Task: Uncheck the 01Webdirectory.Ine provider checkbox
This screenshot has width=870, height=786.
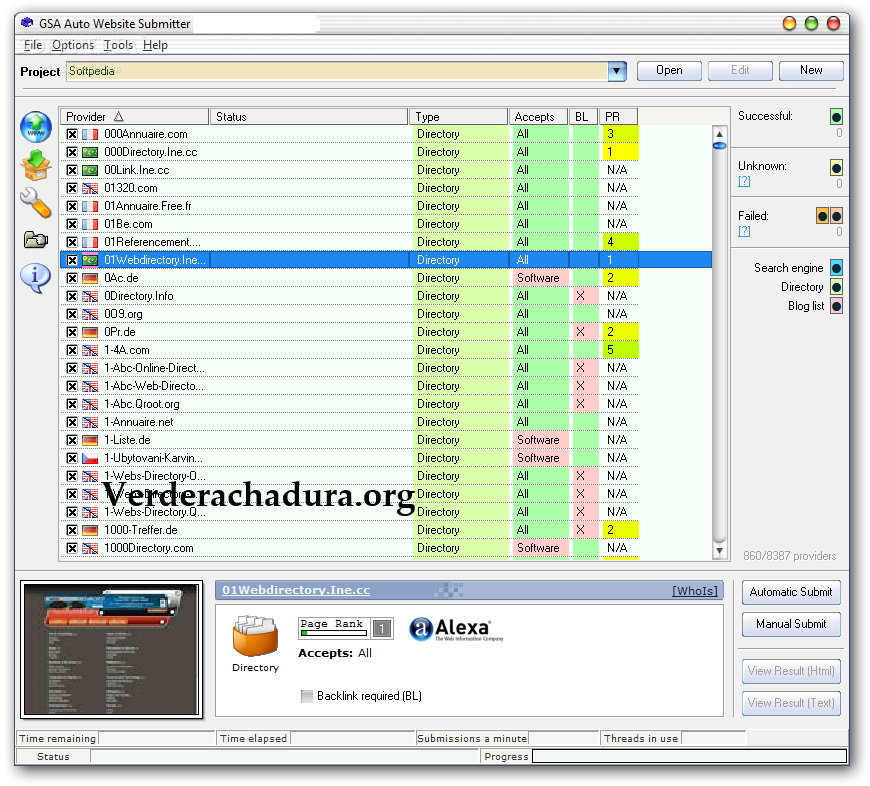Action: 72,260
